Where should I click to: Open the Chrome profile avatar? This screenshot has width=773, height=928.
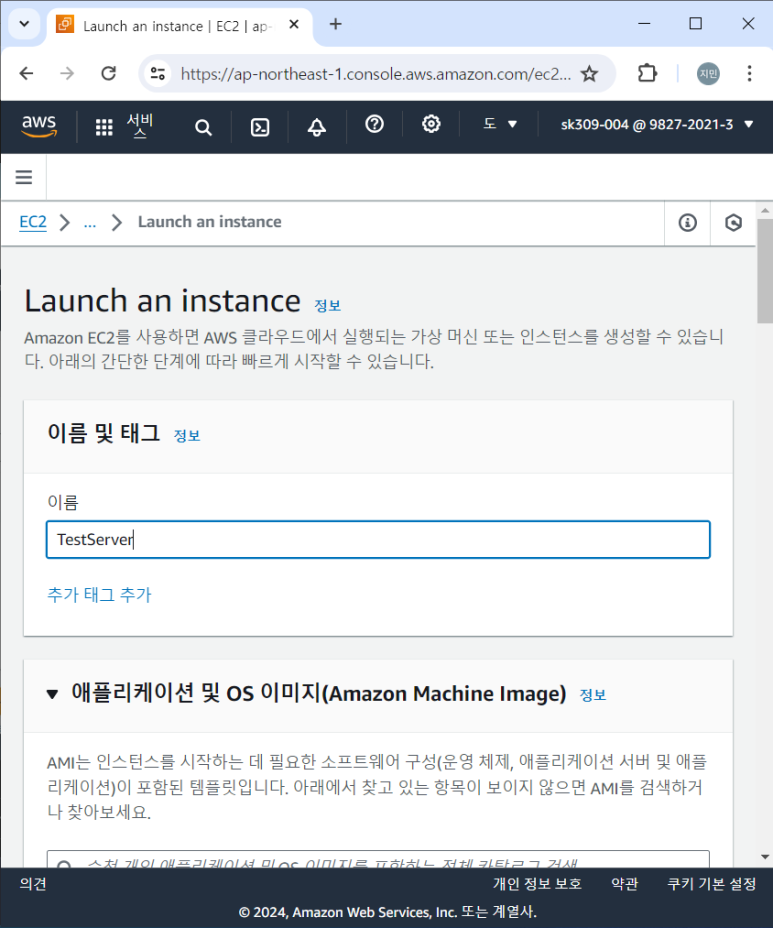coord(708,73)
